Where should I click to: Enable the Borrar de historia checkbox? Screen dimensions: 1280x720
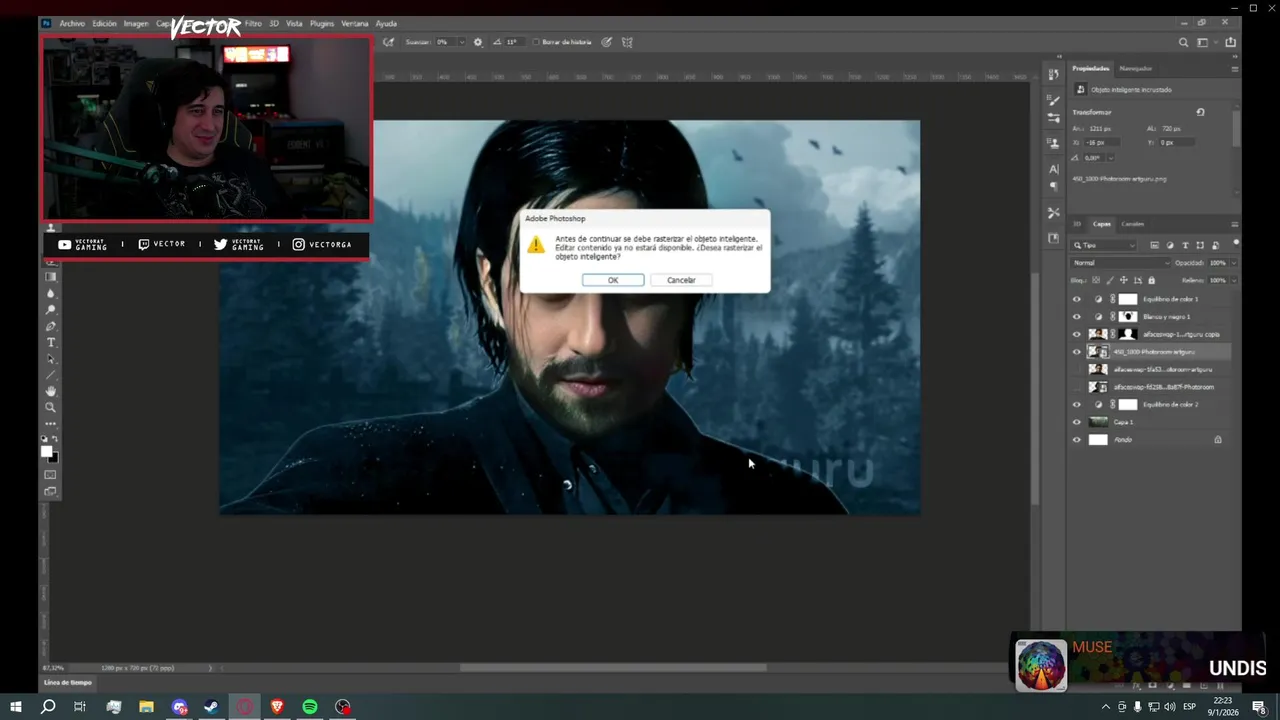536,42
